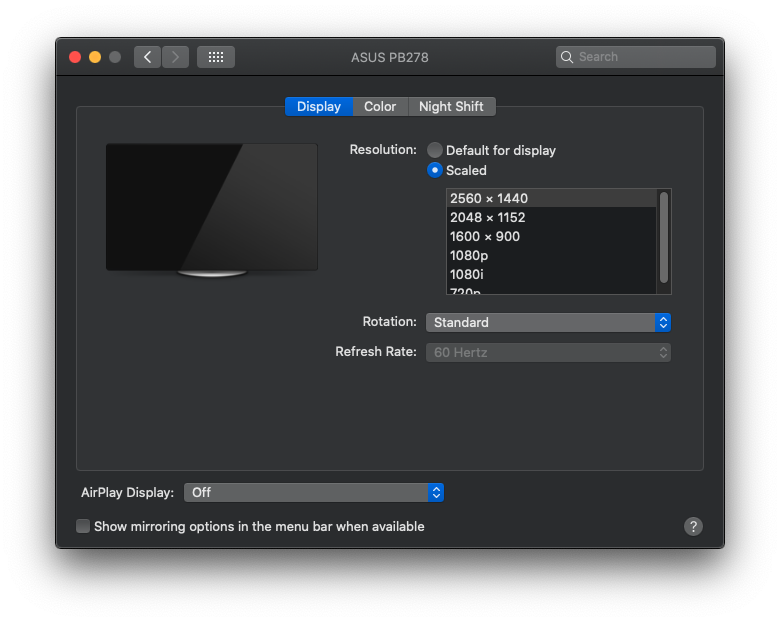Minimize the window with yellow button
The image size is (780, 622).
[x=95, y=57]
